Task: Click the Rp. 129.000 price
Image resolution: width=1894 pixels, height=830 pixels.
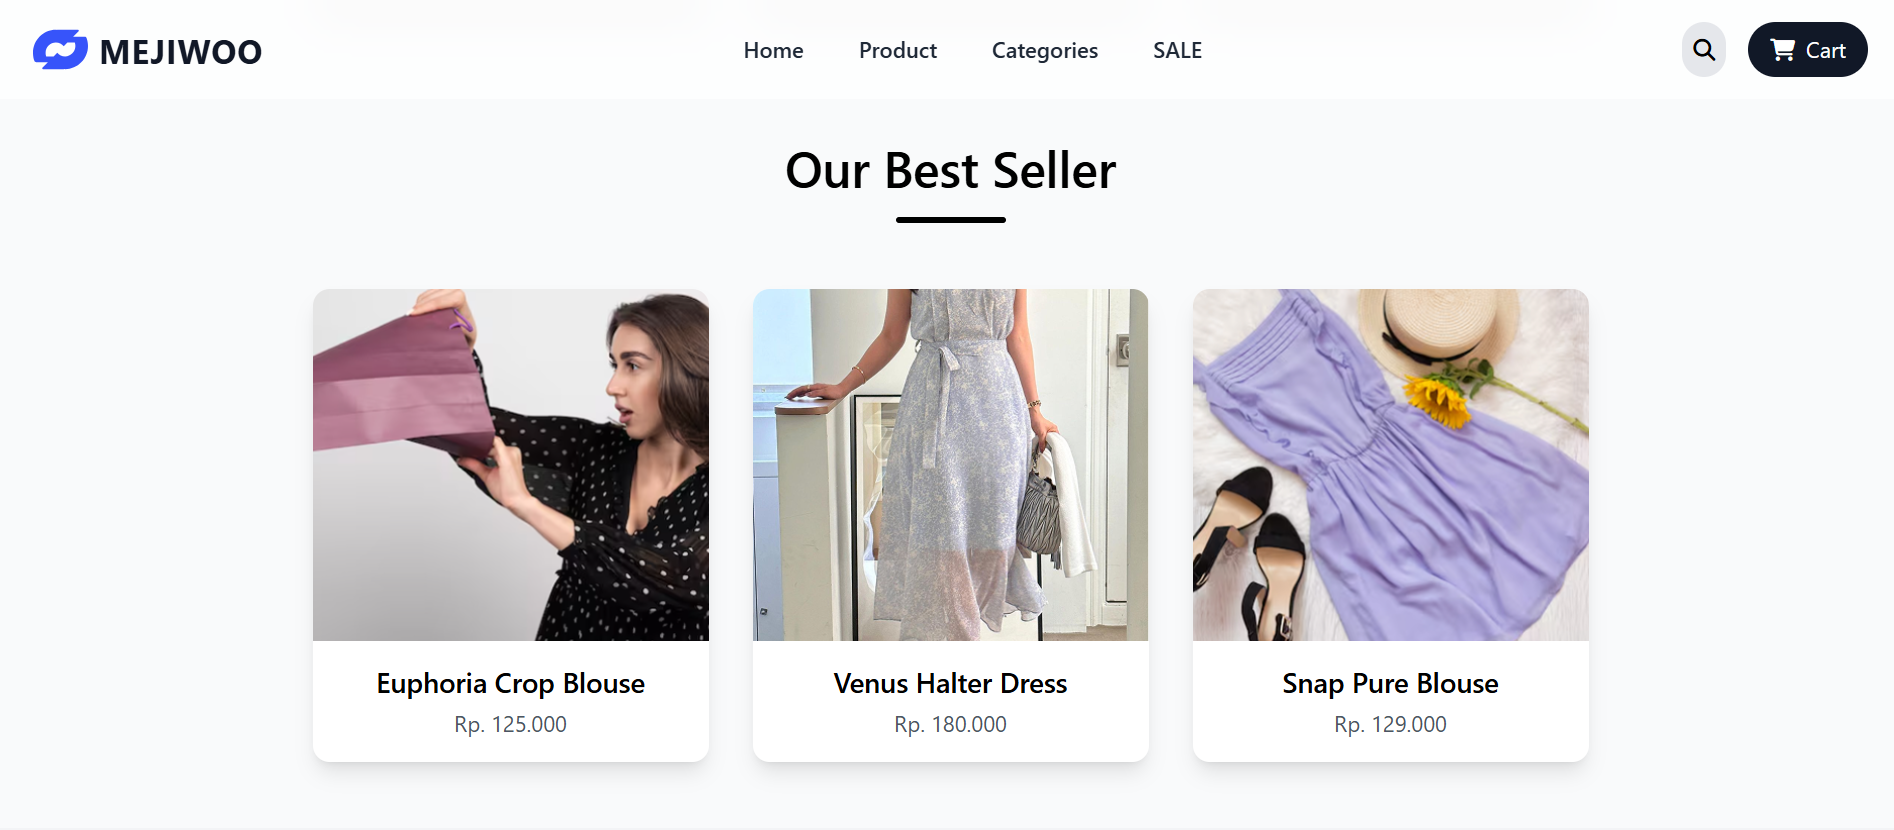Action: [x=1390, y=724]
